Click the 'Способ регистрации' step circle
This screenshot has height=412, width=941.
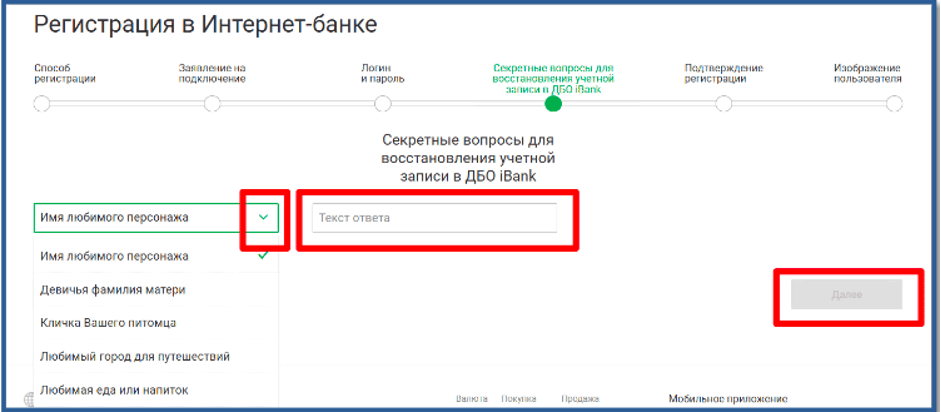(41, 104)
